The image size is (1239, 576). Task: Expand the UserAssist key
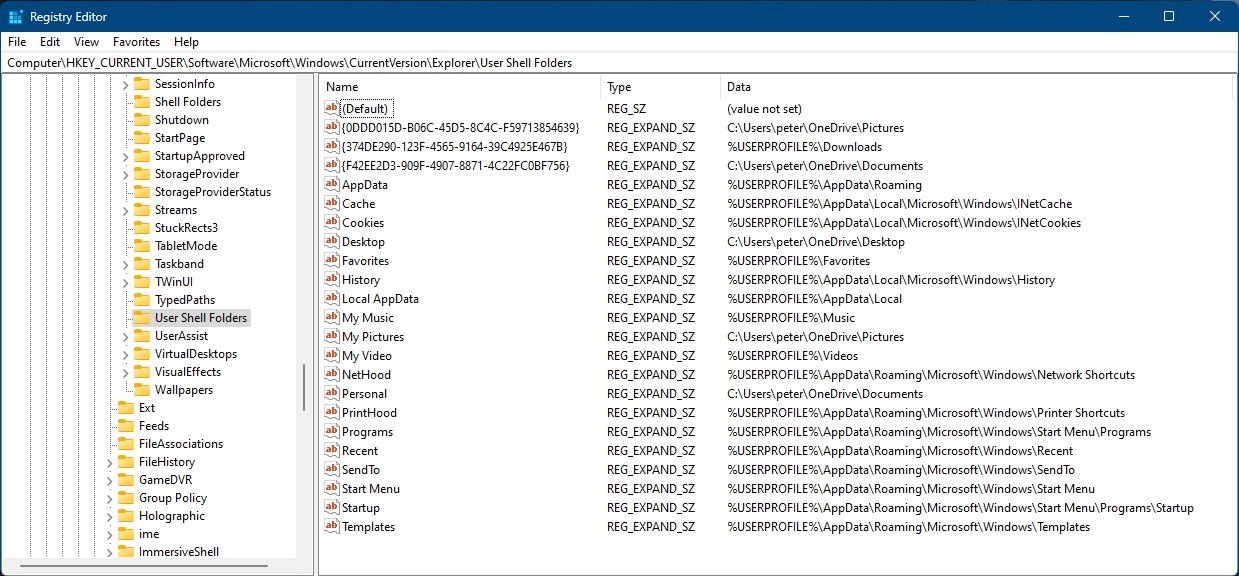(x=125, y=336)
